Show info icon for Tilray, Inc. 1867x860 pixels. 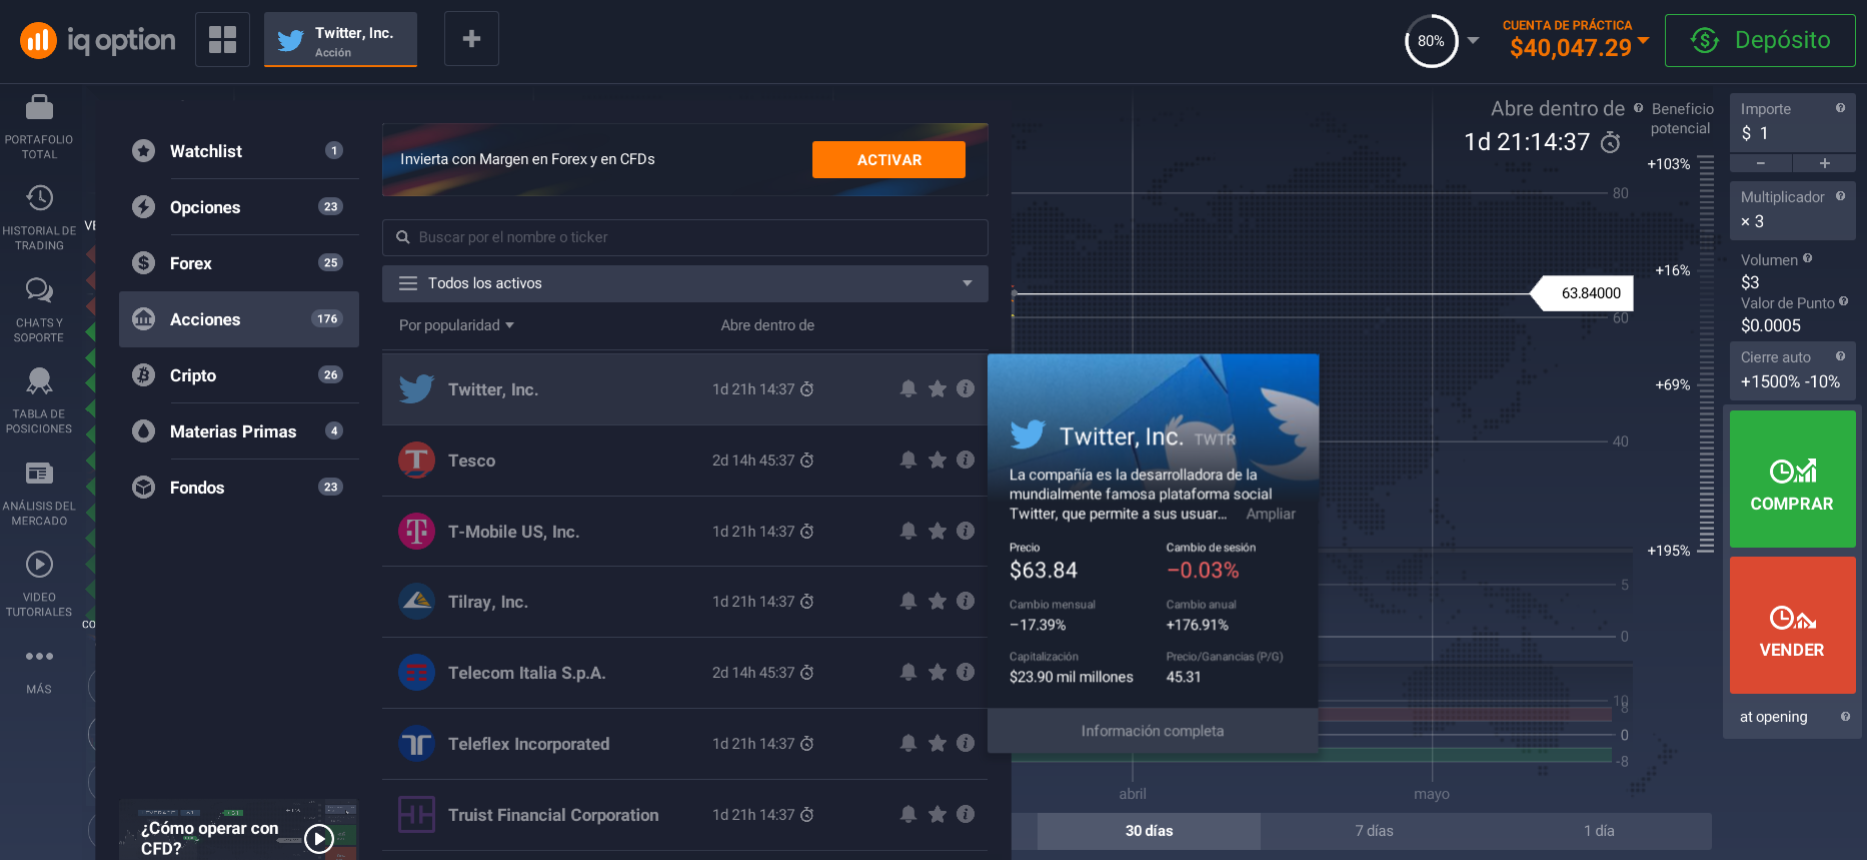tap(965, 601)
